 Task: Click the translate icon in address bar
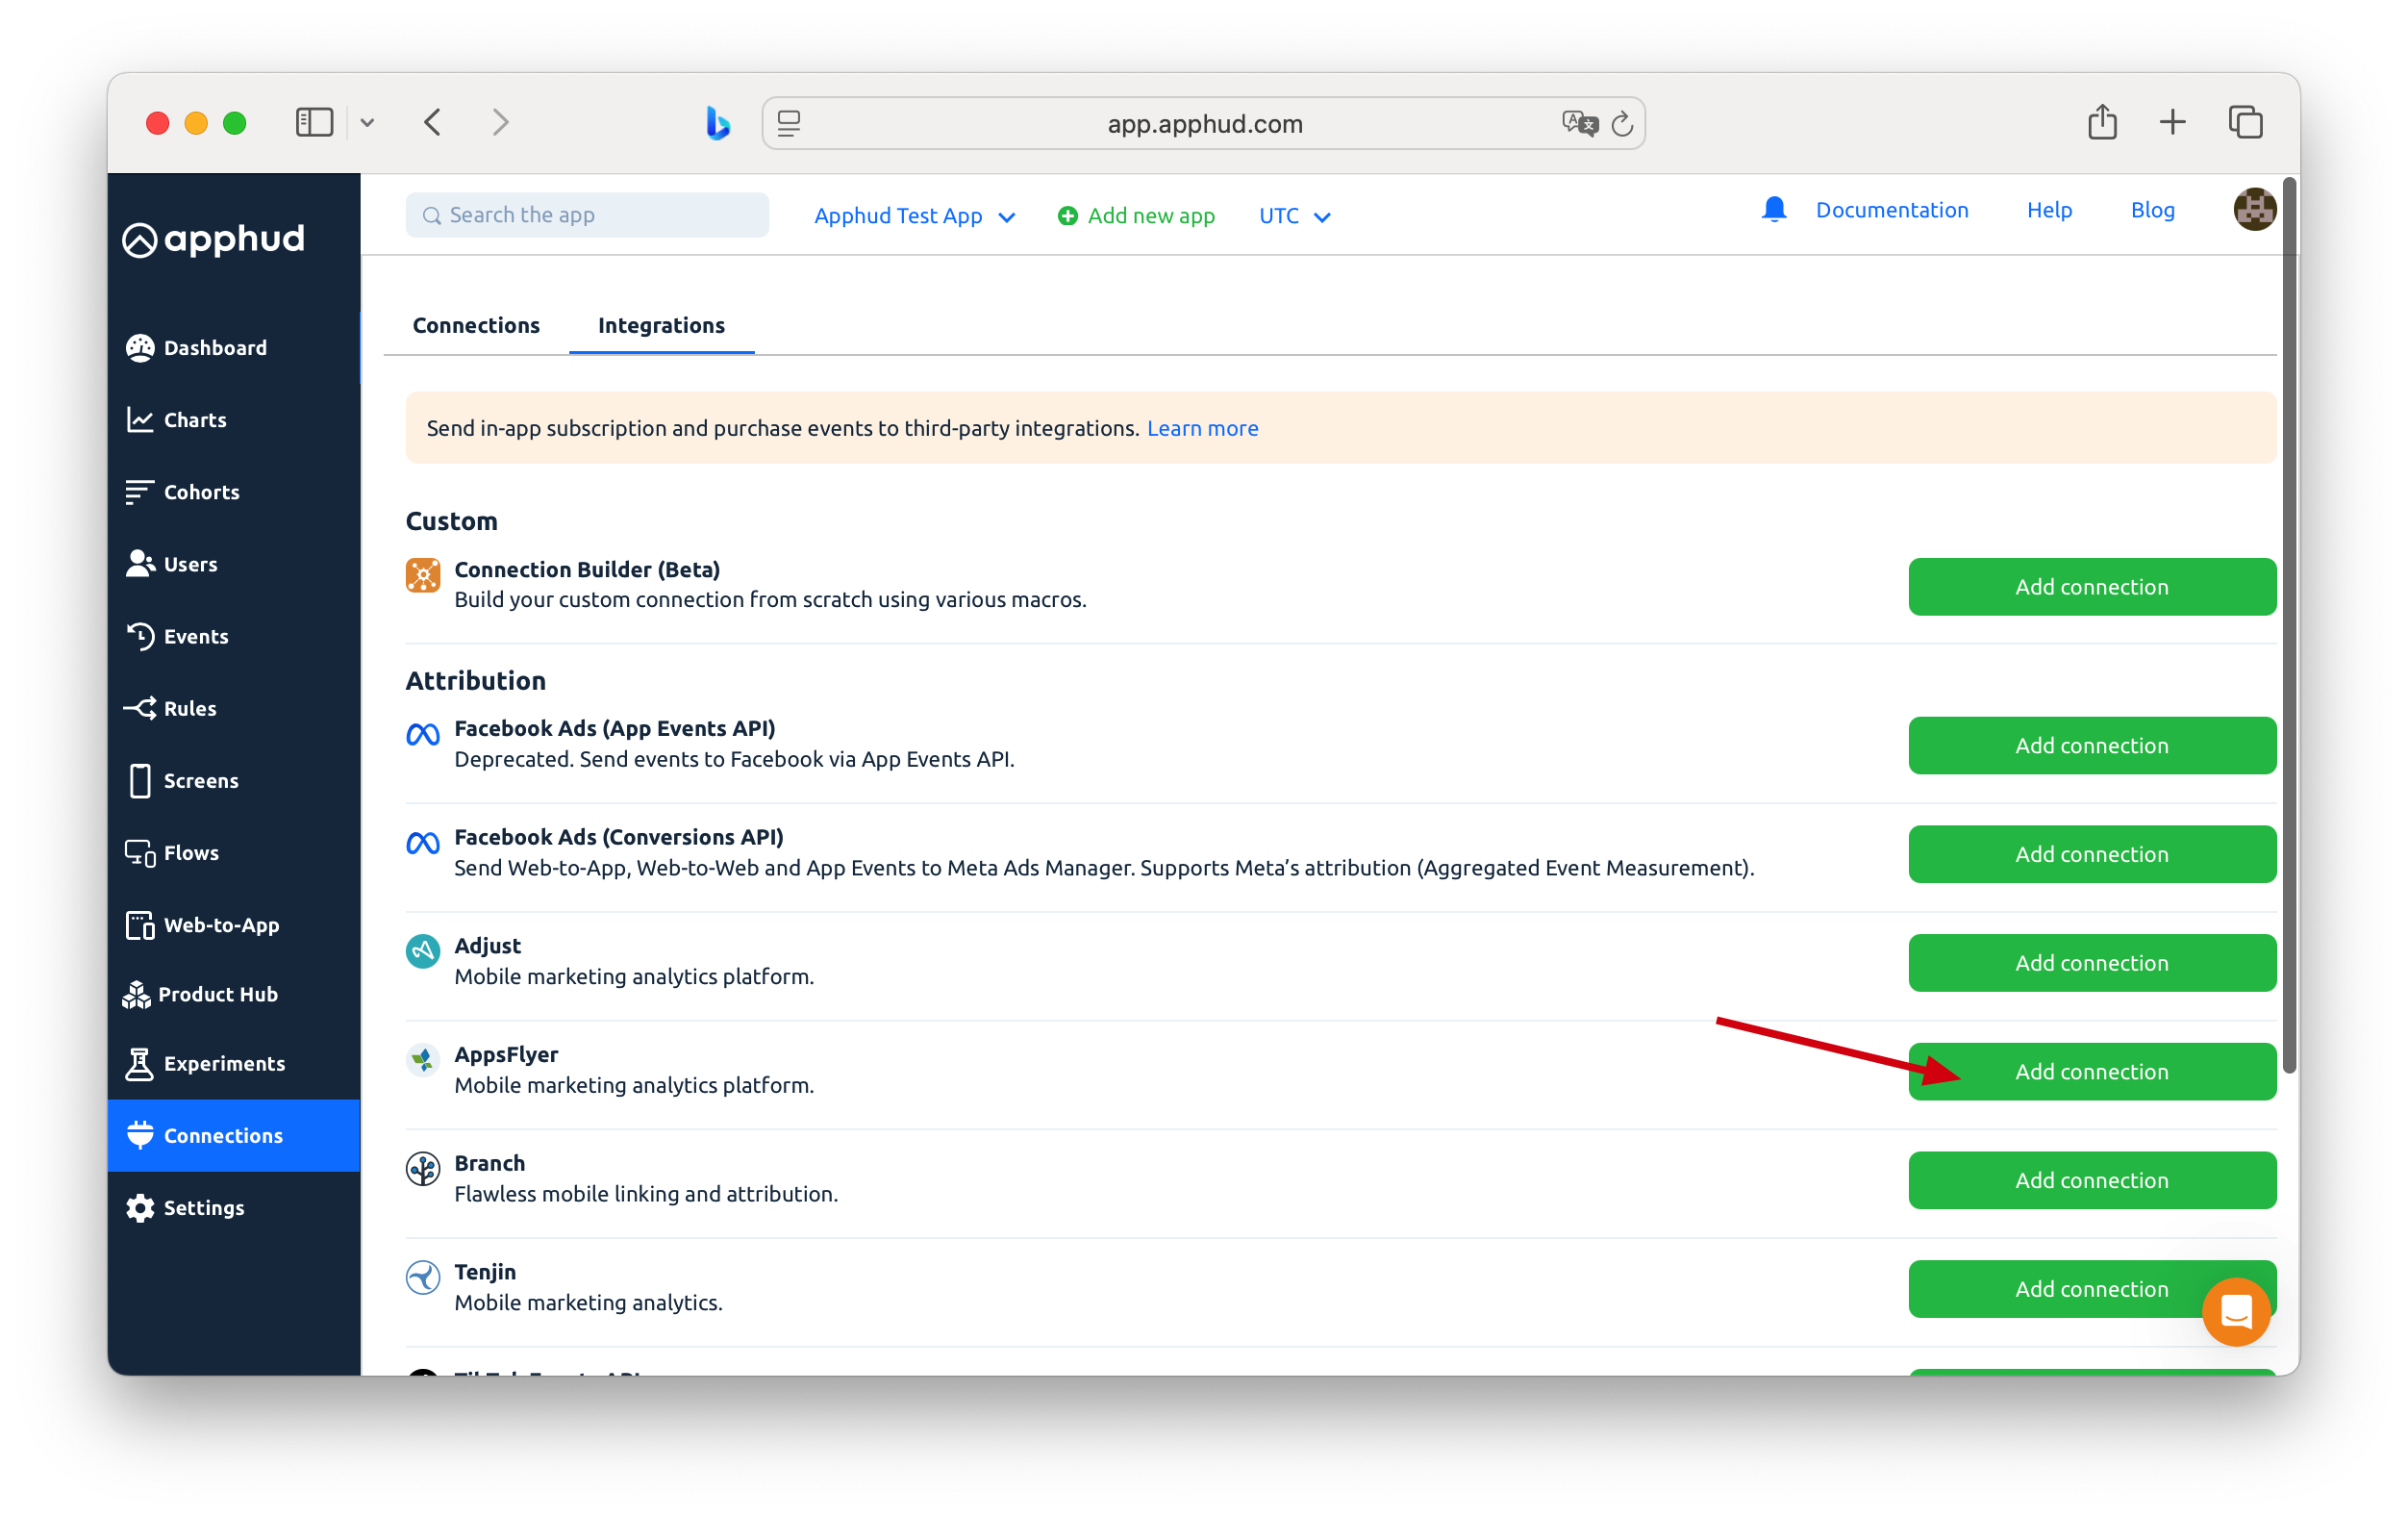[1579, 124]
